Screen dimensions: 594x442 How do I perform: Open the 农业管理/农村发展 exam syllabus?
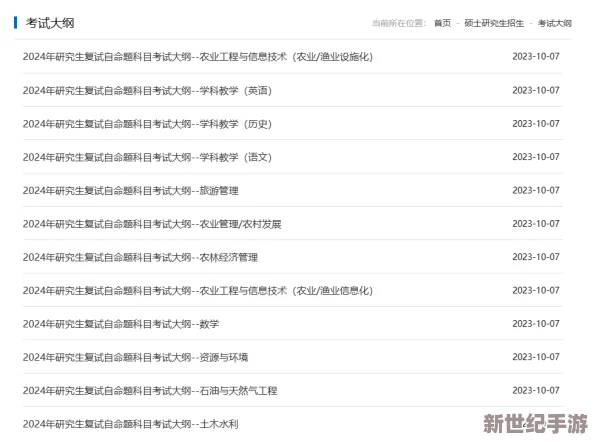pyautogui.click(x=152, y=224)
